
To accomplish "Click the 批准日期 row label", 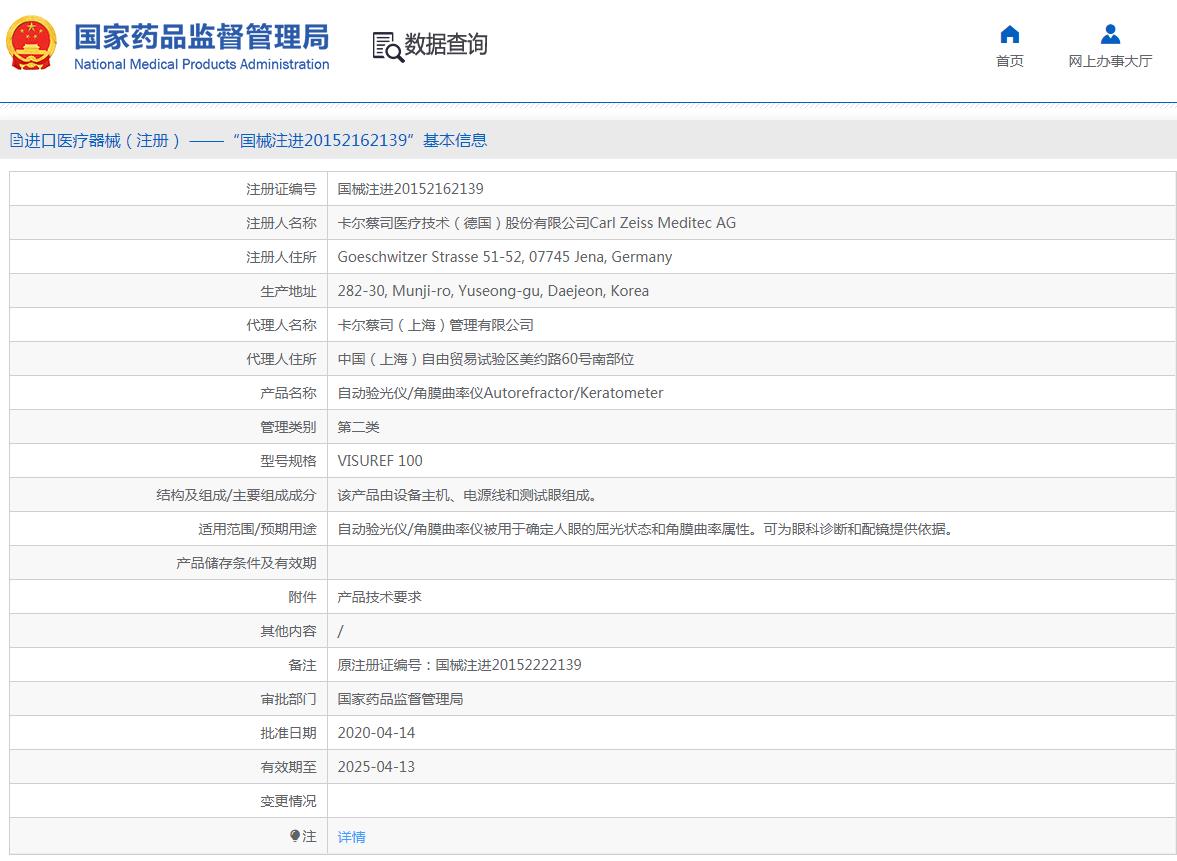I will [288, 733].
